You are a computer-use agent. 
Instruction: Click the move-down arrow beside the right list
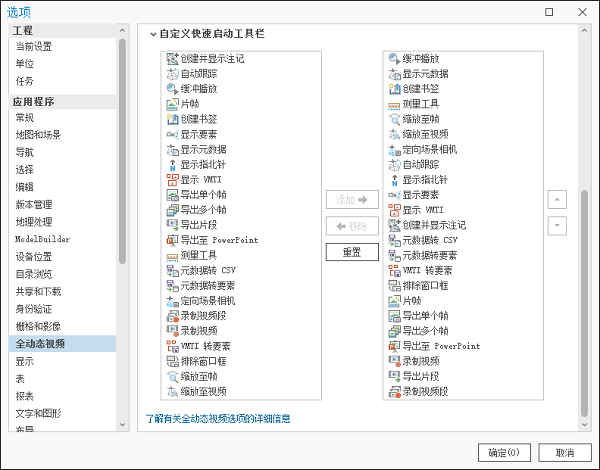pos(557,225)
